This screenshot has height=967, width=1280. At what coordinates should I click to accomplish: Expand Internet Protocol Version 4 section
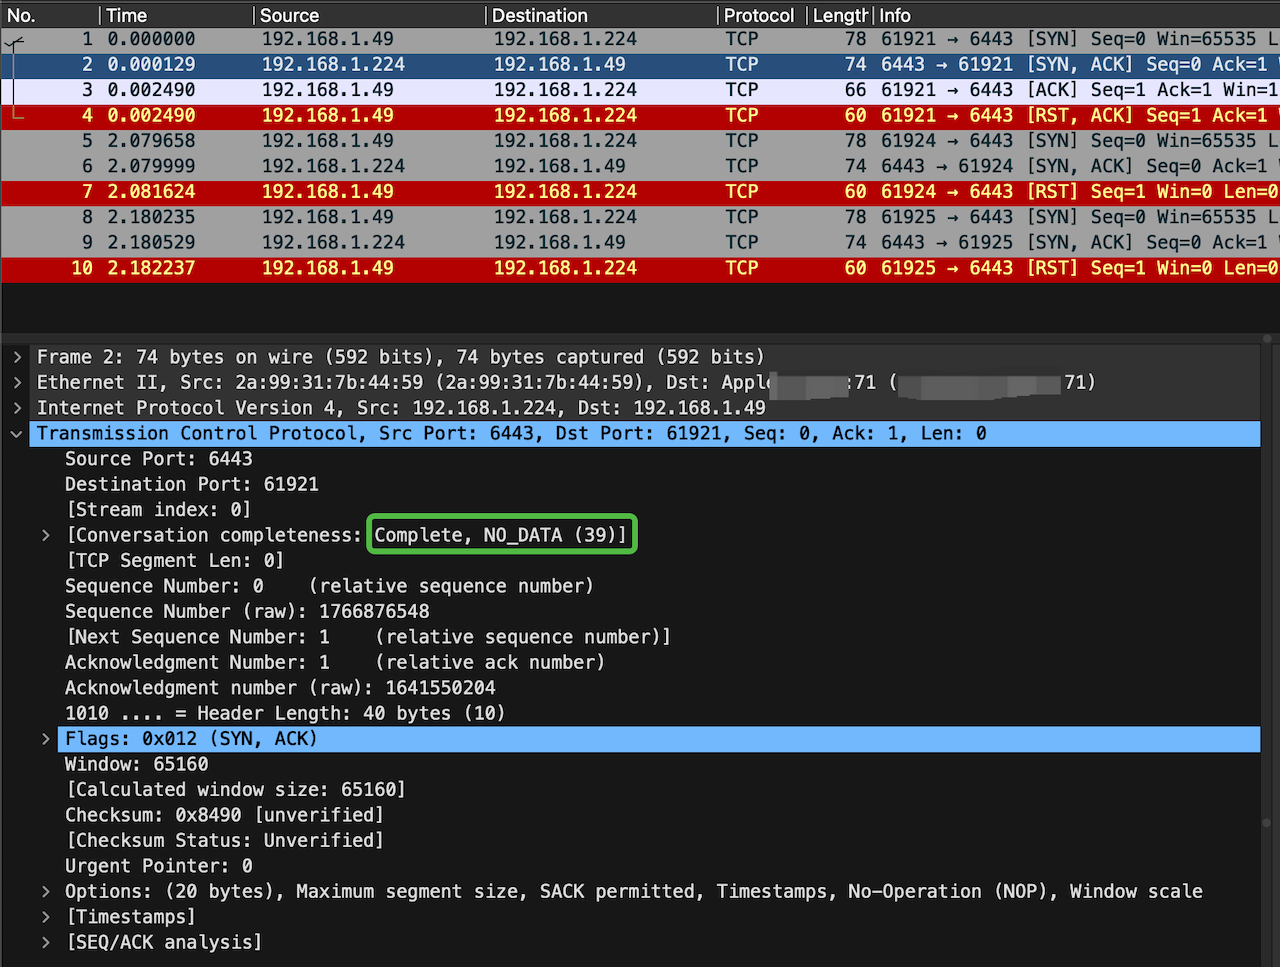(17, 408)
